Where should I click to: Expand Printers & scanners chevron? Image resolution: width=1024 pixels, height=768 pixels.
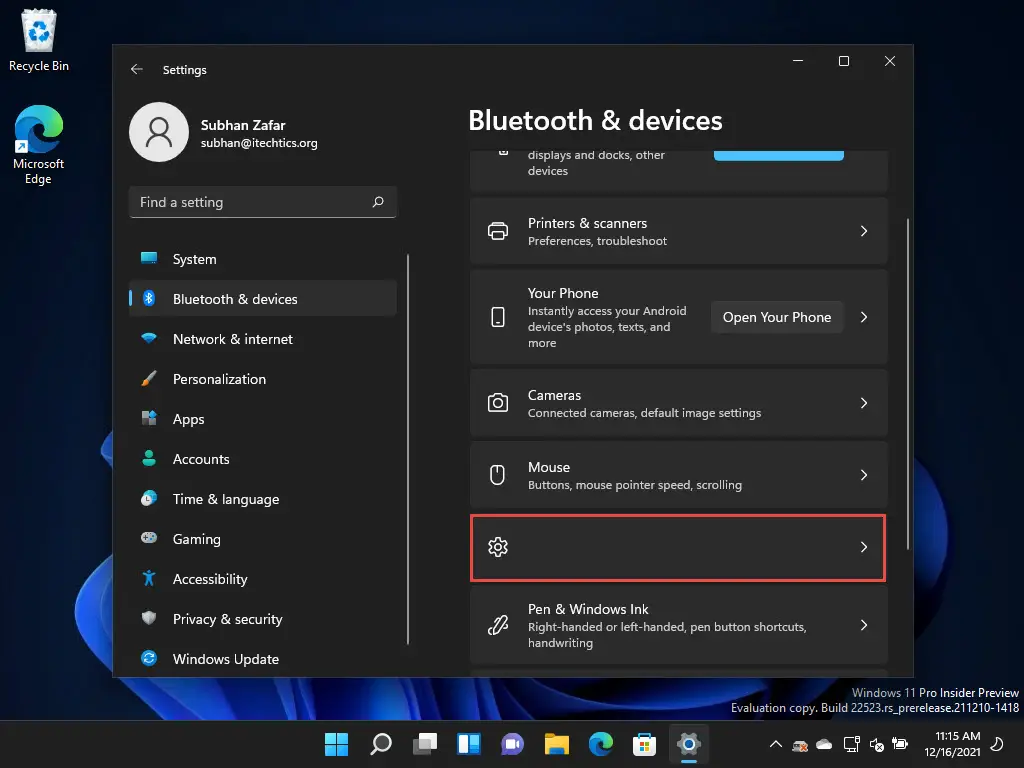pos(864,231)
